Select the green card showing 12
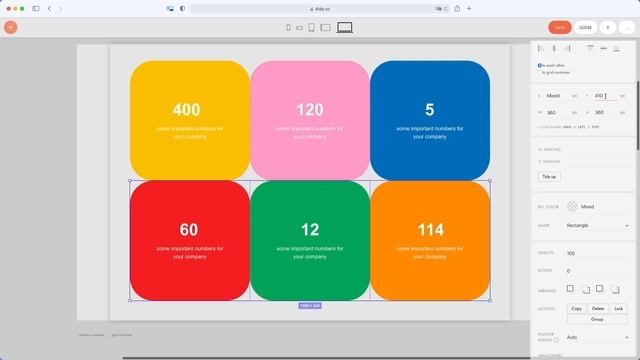Image resolution: width=640 pixels, height=360 pixels. point(310,240)
